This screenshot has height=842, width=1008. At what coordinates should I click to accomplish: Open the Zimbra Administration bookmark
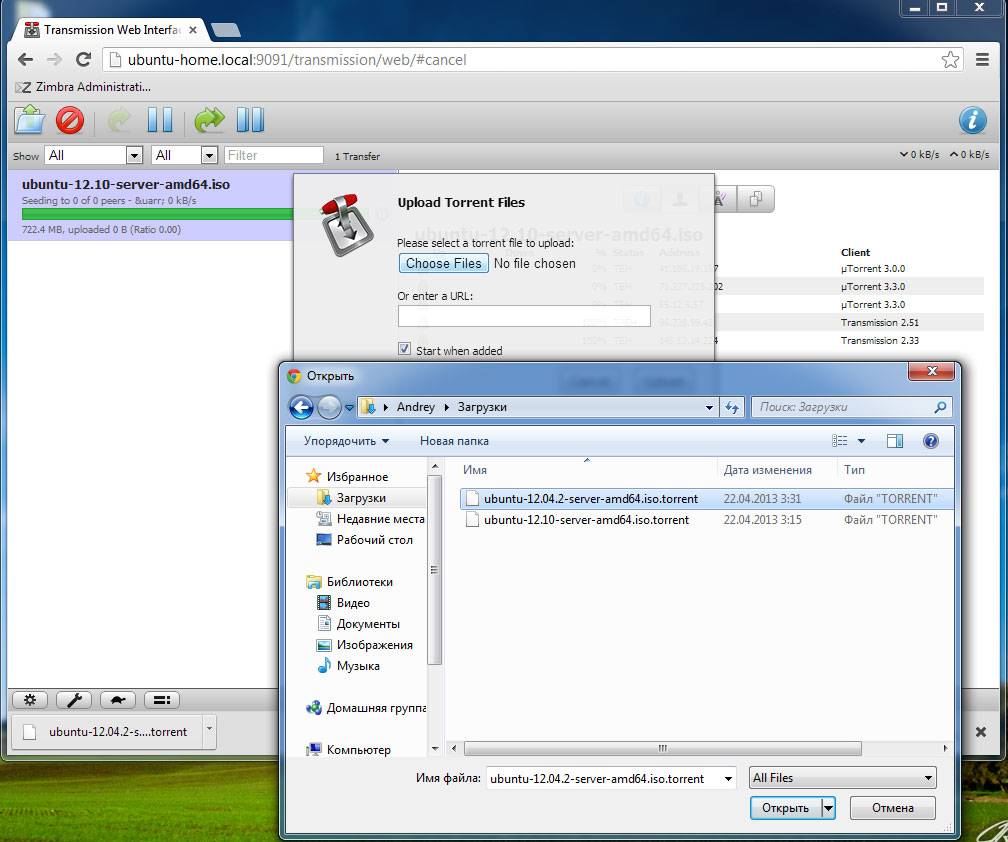click(x=82, y=87)
